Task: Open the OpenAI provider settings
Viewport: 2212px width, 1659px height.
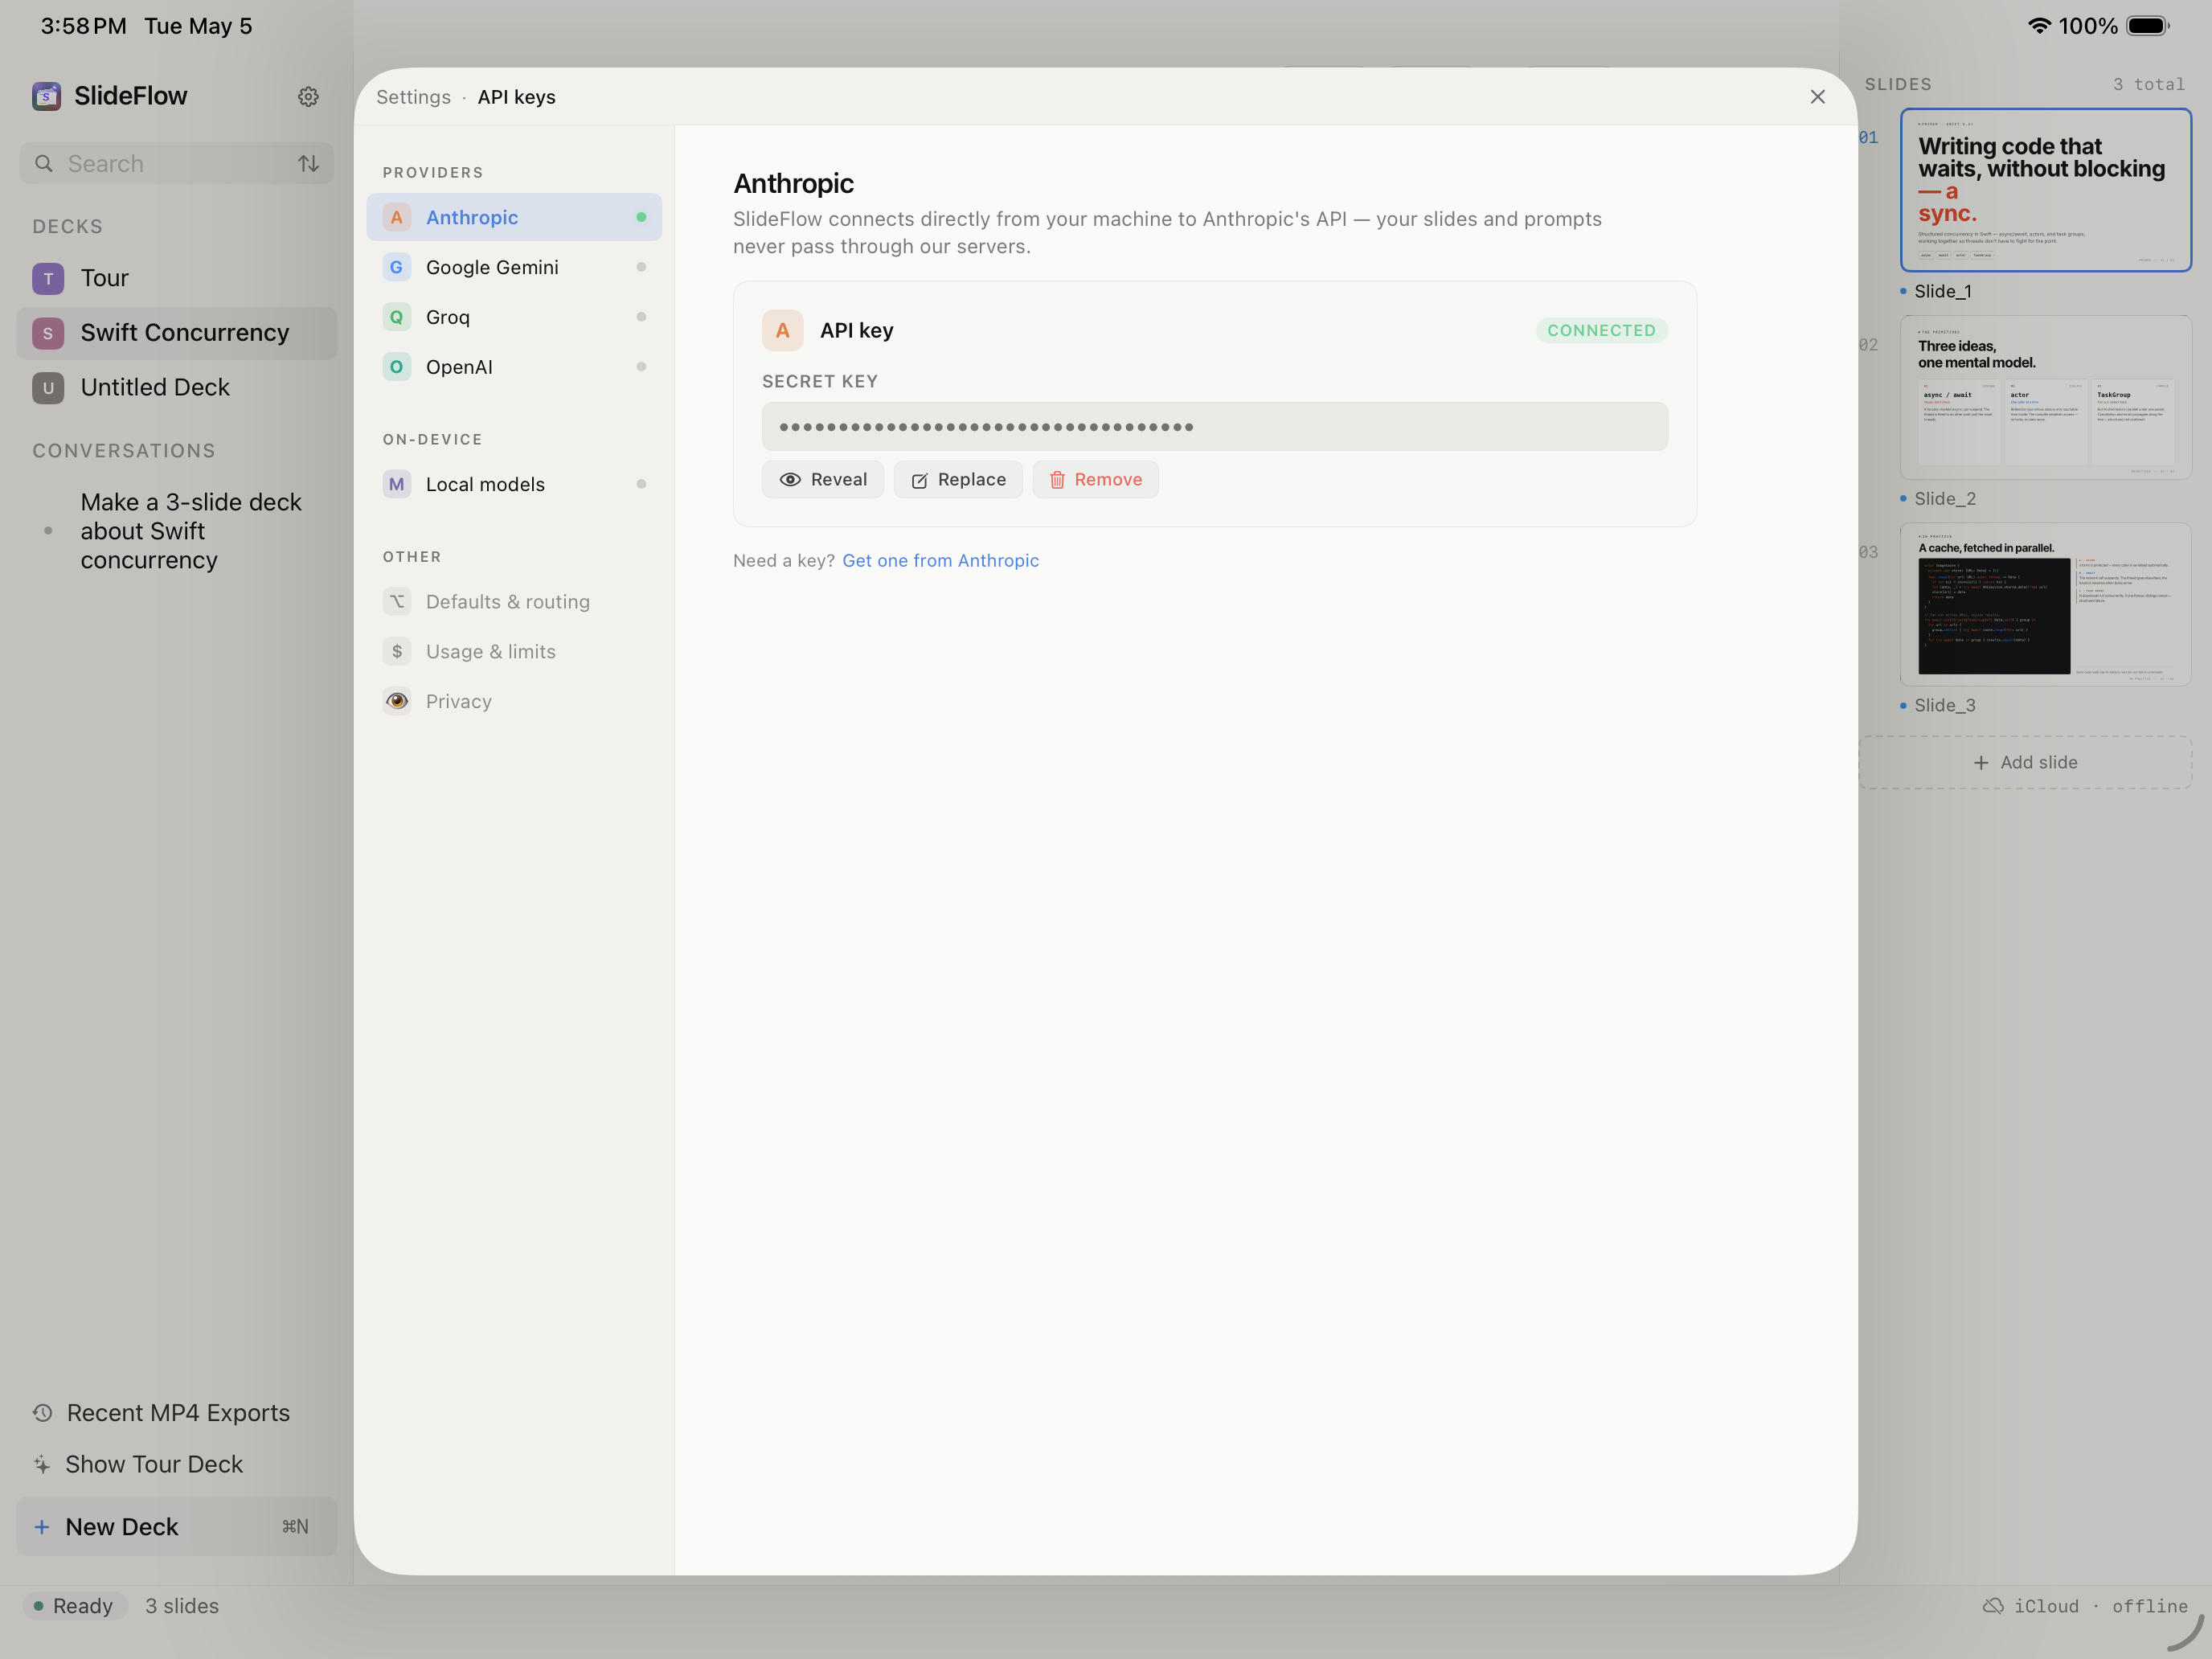Action: click(x=514, y=367)
